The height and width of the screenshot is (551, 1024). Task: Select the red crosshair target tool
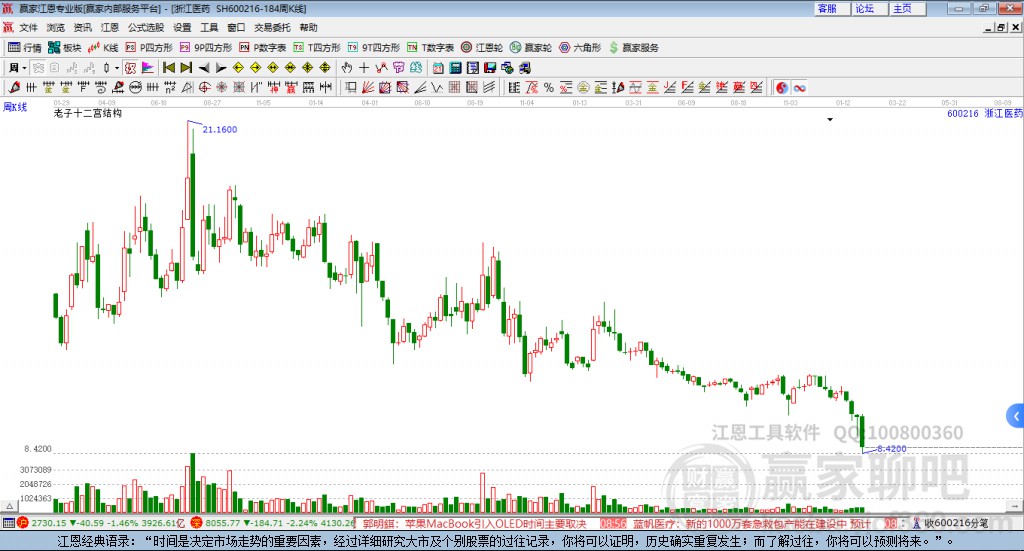[204, 87]
